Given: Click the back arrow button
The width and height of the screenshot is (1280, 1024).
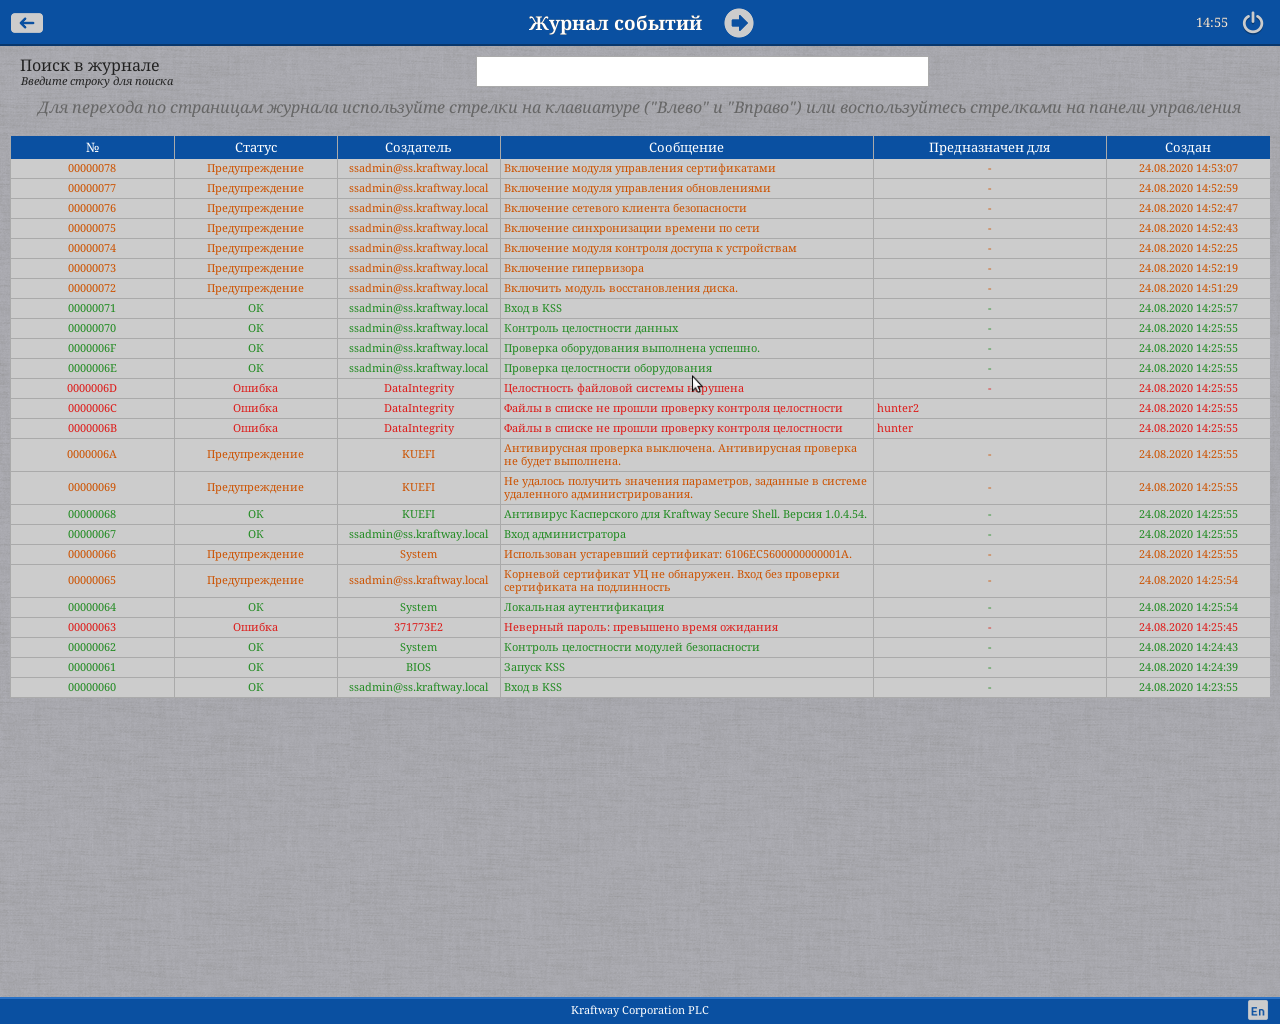Looking at the screenshot, I should [x=27, y=23].
